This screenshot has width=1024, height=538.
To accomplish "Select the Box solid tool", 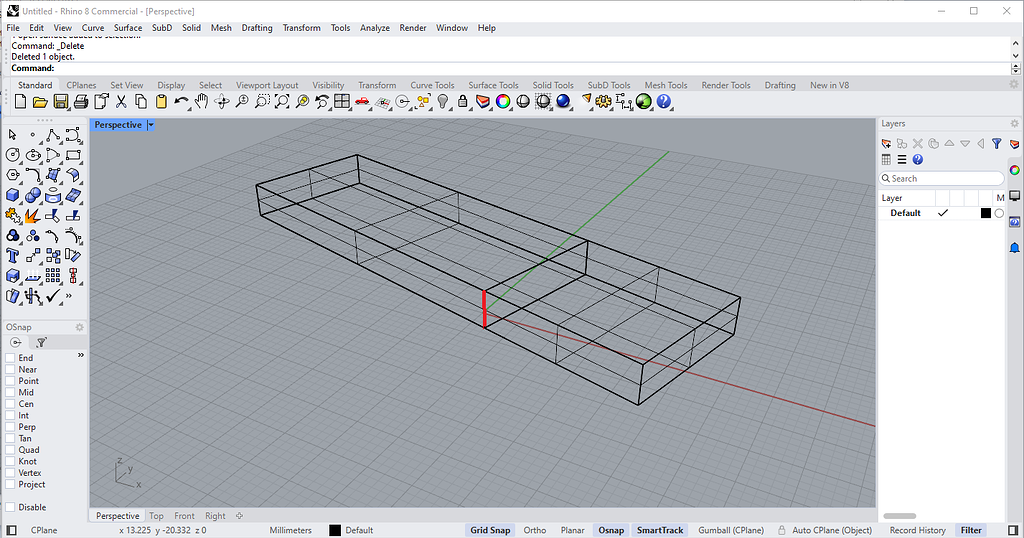I will (x=14, y=195).
